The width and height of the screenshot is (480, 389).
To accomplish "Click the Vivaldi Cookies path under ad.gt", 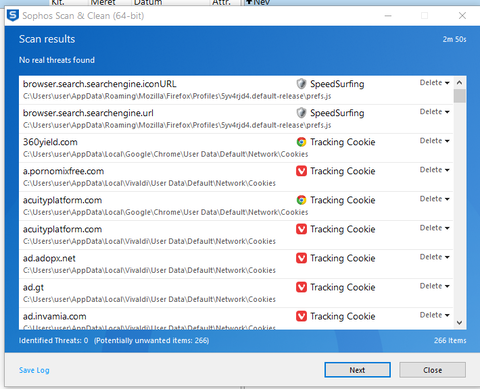I will coord(149,299).
